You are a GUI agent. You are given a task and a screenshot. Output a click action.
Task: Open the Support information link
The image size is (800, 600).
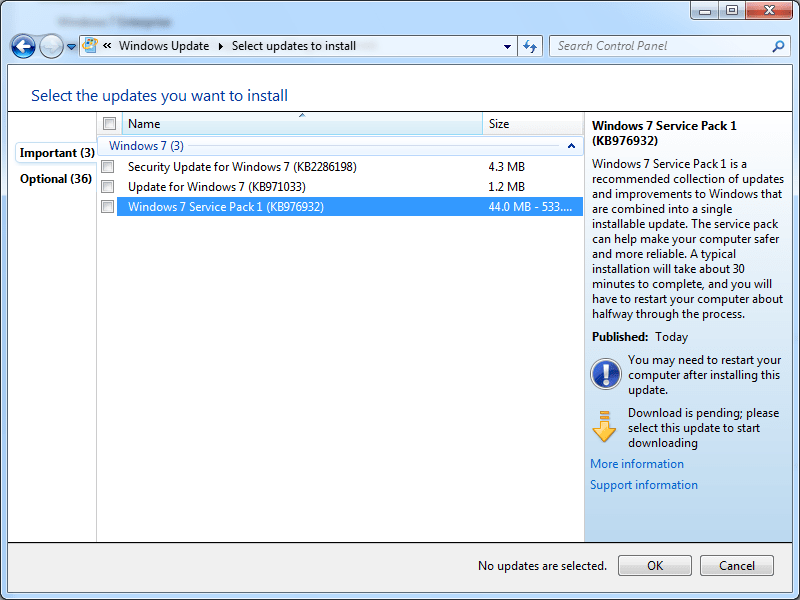643,484
